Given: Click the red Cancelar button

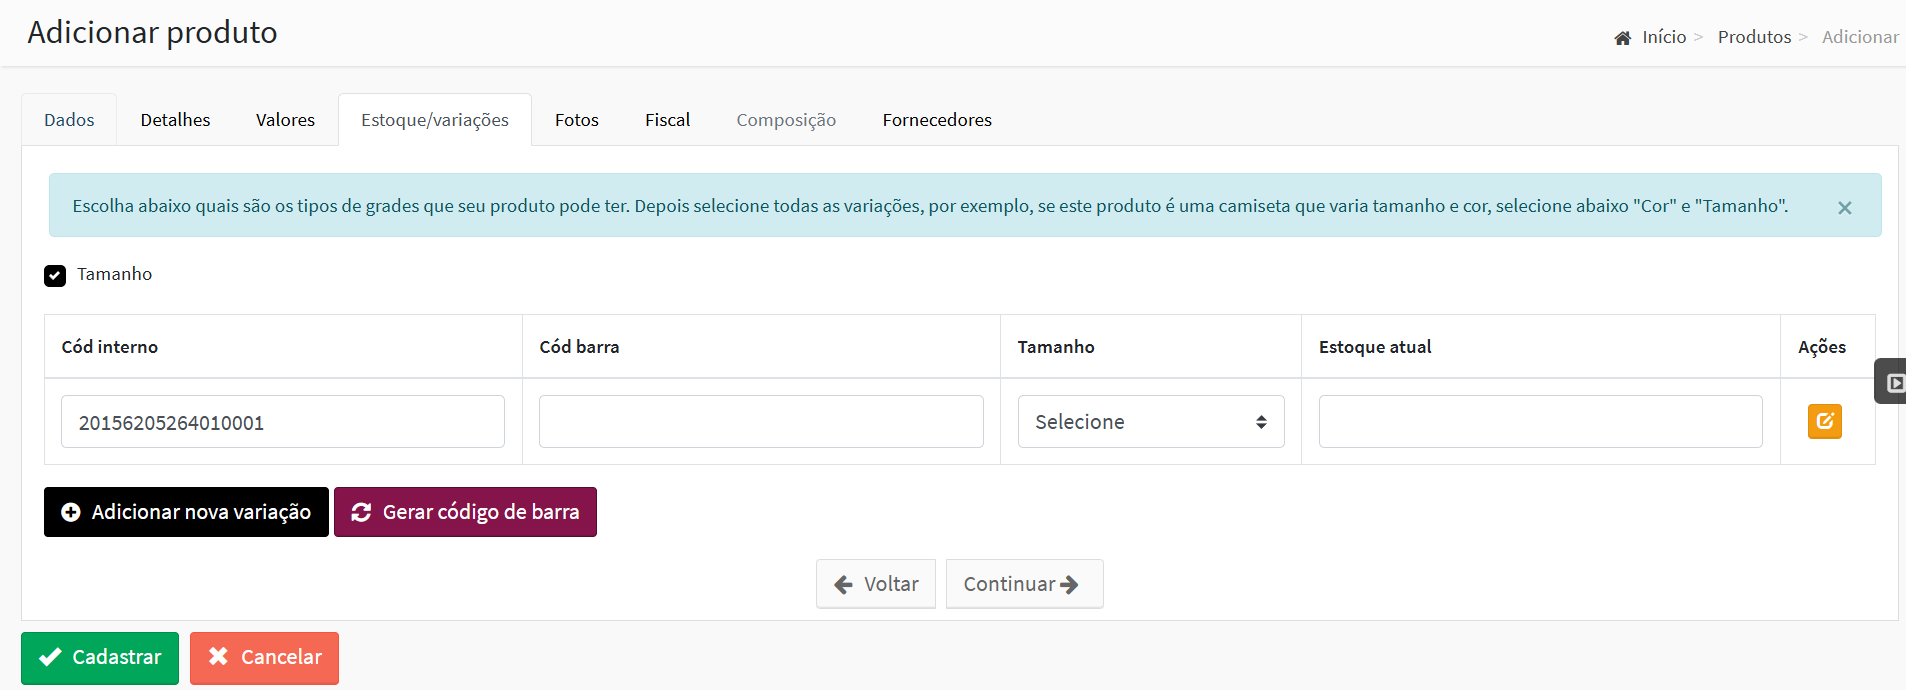Looking at the screenshot, I should point(264,658).
